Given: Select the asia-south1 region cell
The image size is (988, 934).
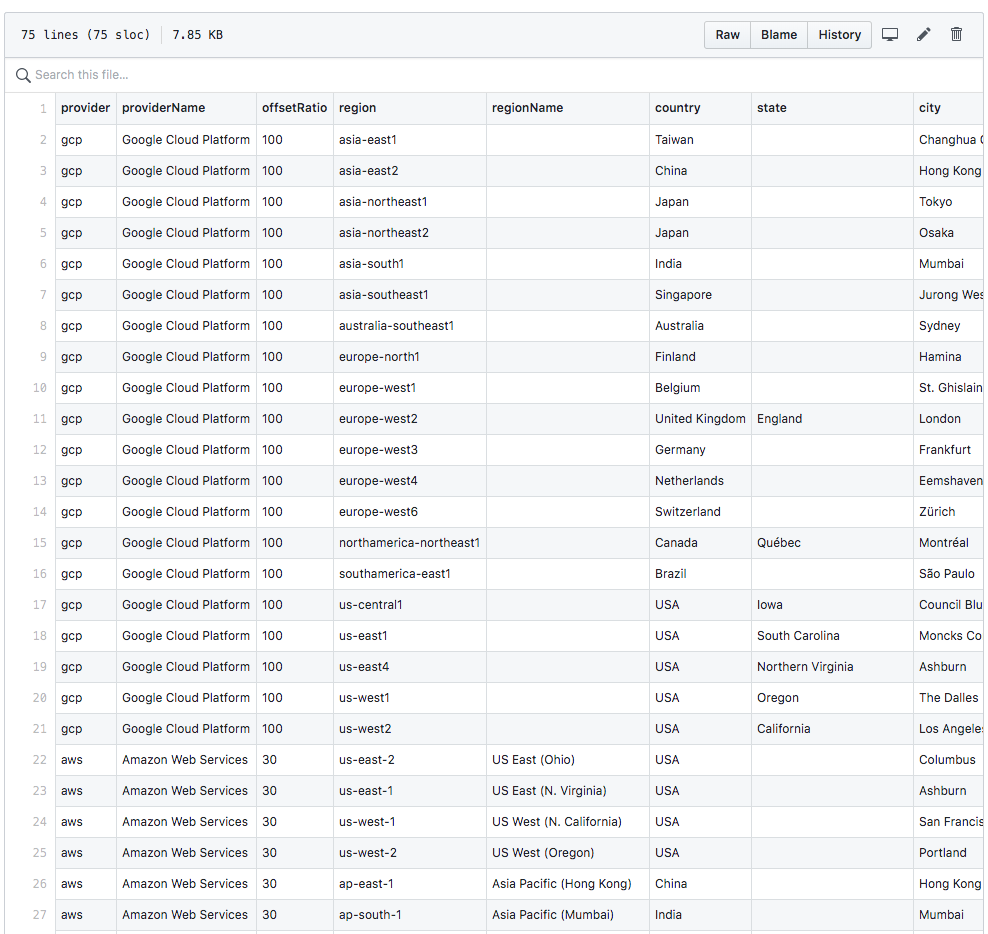Looking at the screenshot, I should point(410,264).
